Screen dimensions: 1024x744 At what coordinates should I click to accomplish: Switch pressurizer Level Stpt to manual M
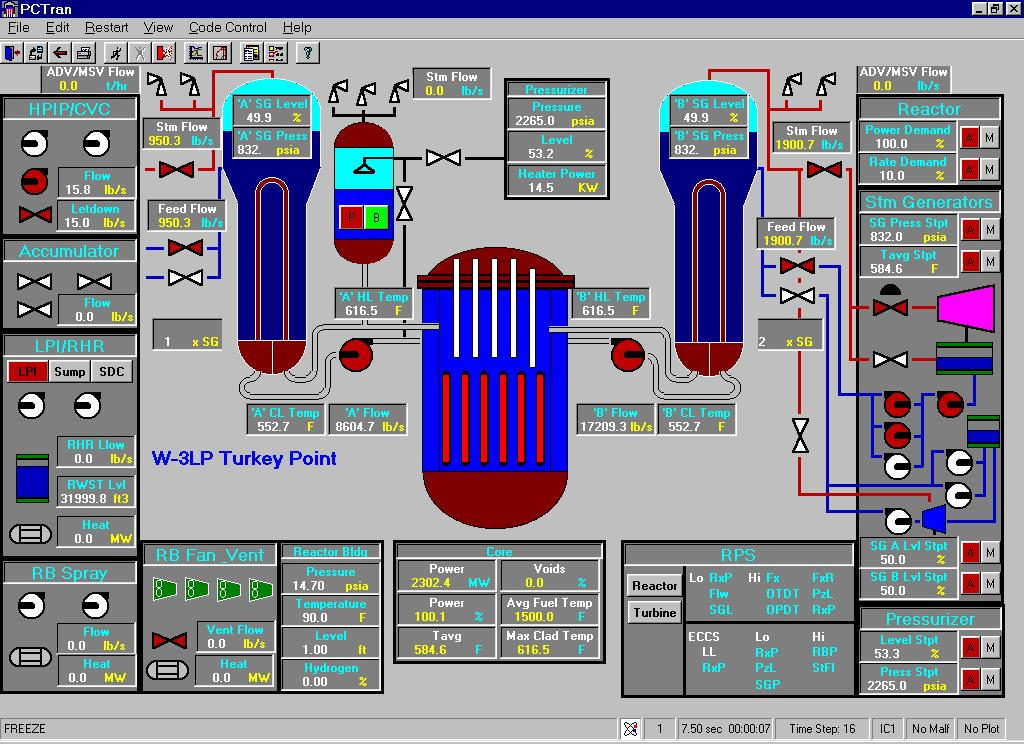click(990, 647)
